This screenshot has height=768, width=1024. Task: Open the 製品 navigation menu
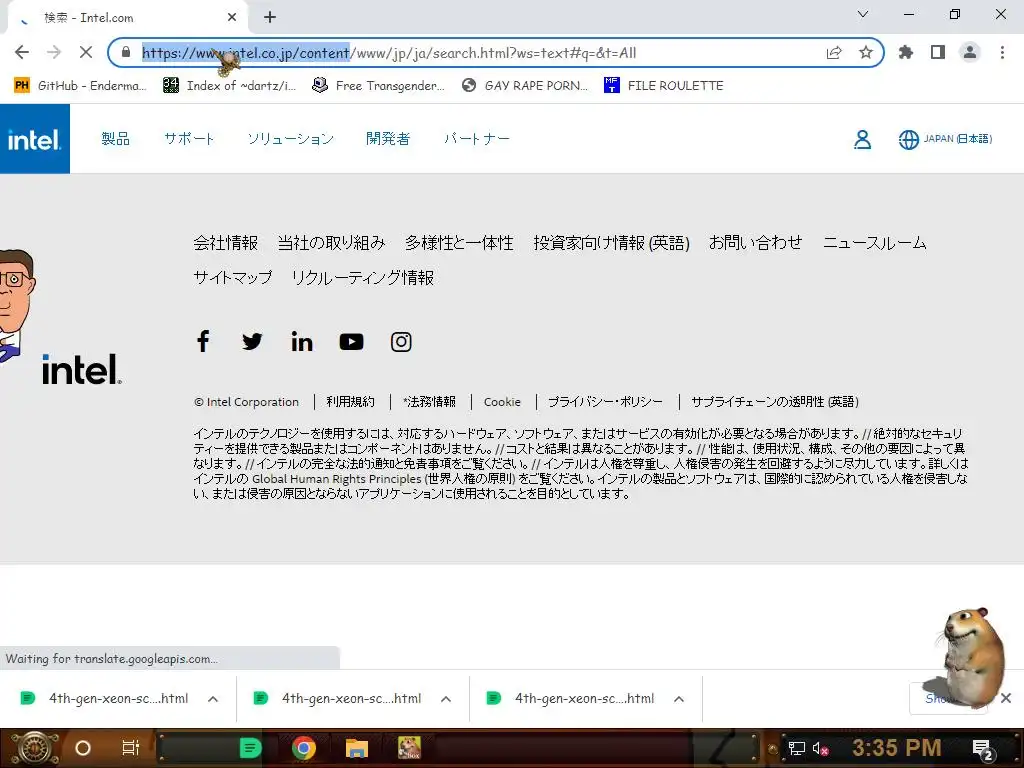pyautogui.click(x=116, y=138)
